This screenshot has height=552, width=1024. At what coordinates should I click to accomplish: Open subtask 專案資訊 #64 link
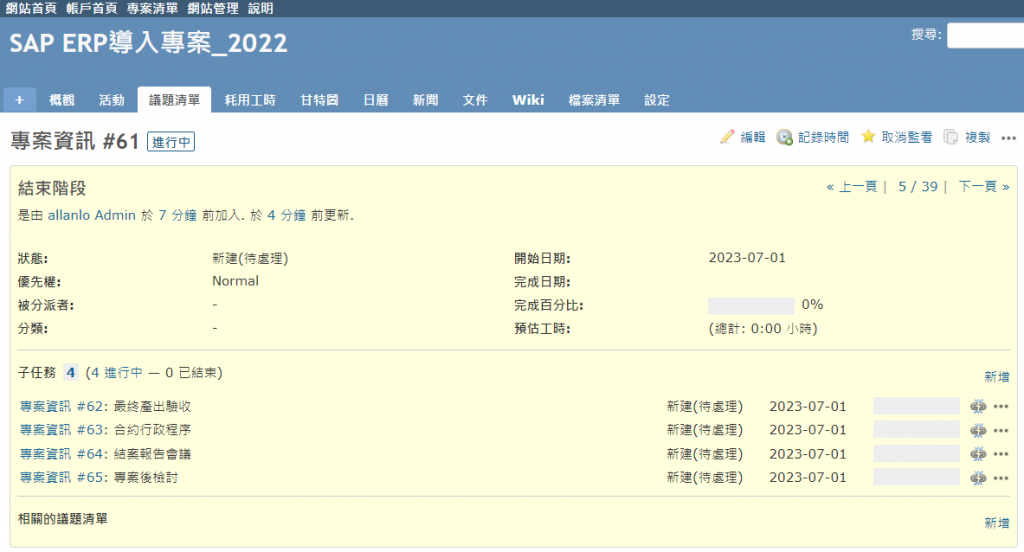point(63,453)
